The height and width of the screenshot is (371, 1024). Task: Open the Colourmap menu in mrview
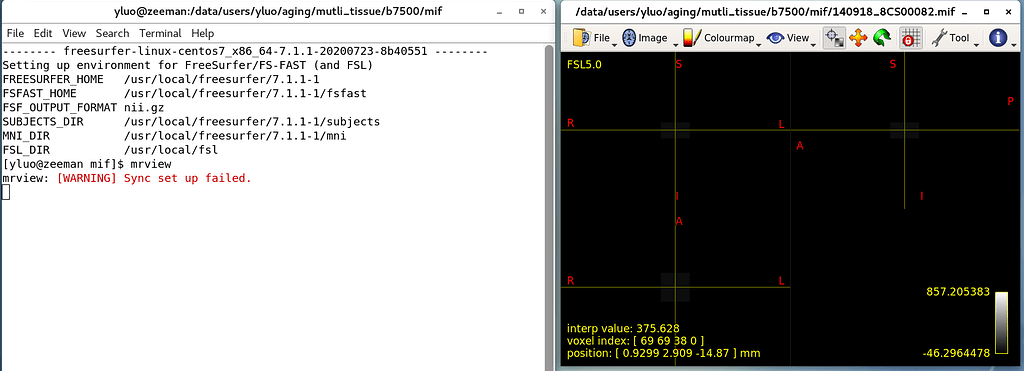(x=721, y=39)
